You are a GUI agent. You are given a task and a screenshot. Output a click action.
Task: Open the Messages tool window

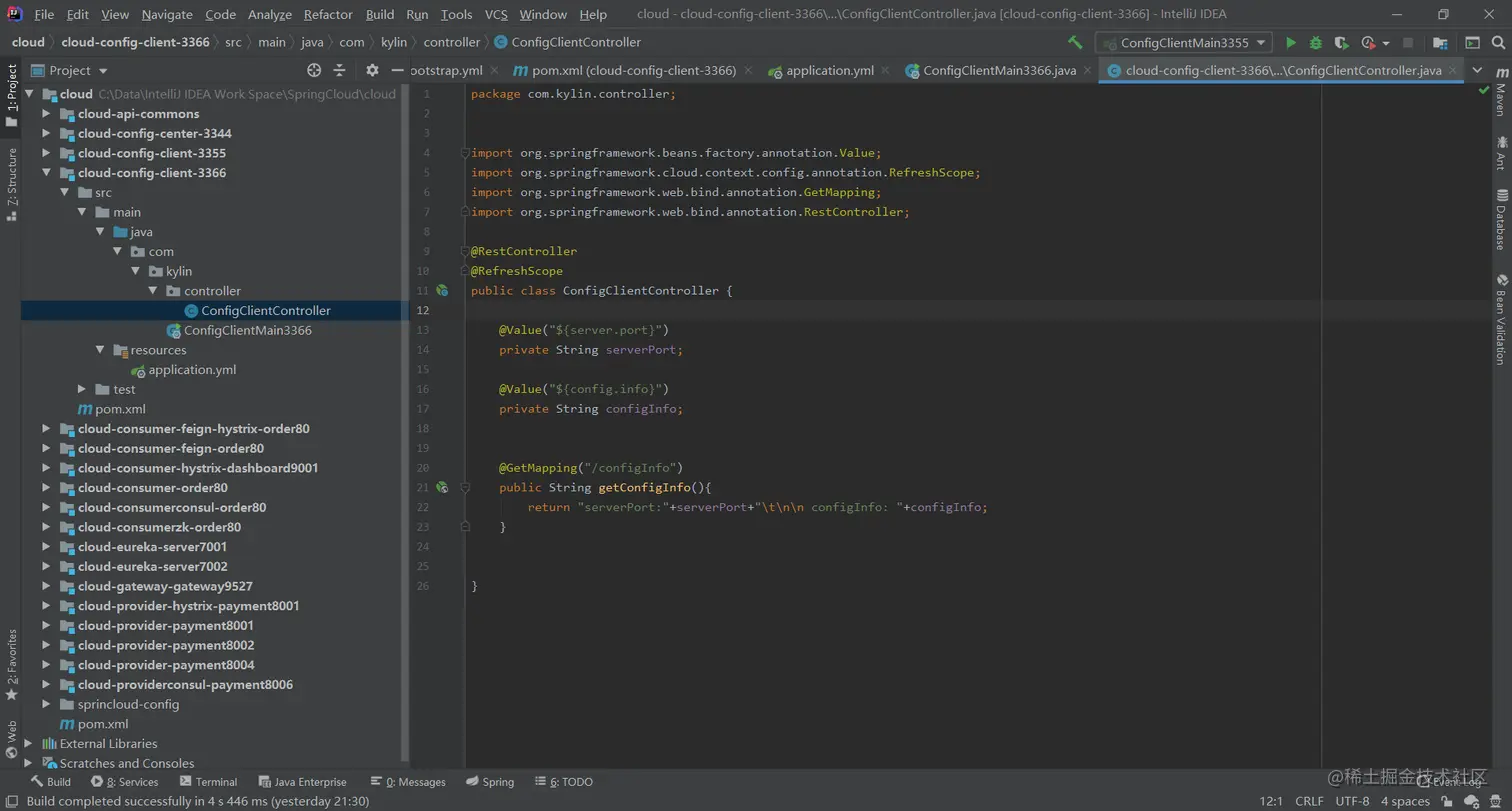[408, 782]
